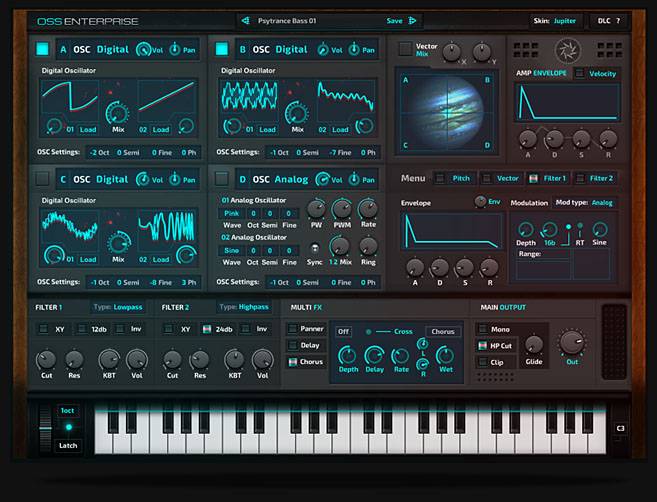Toggle the Mono checkbox in Main Output
The height and width of the screenshot is (502, 657).
tap(483, 329)
